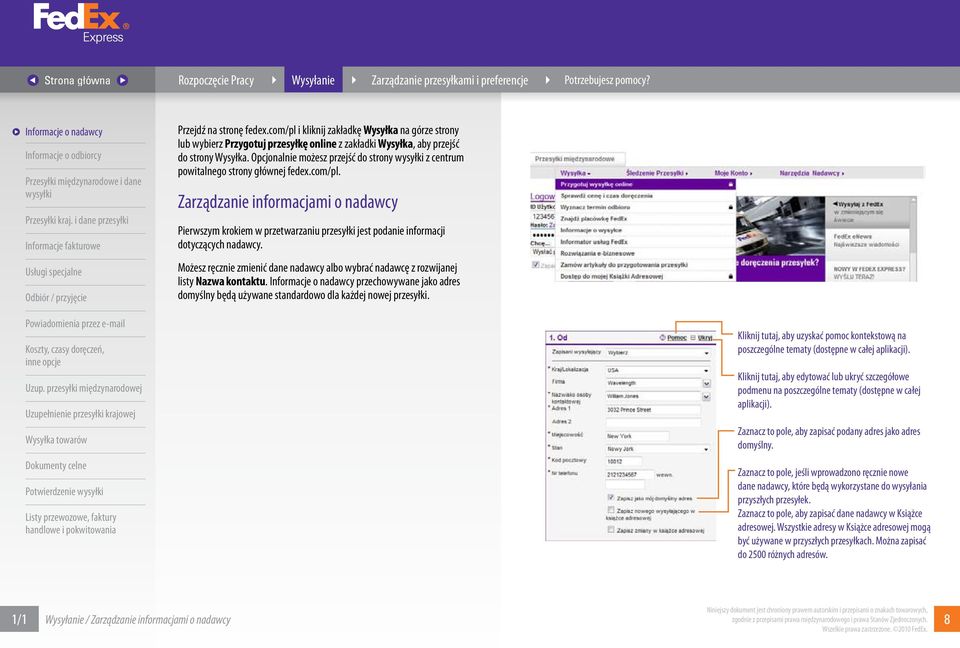The width and height of the screenshot is (960, 648).
Task: Open the Kraj/Lokalizacja USA dropdown
Action: coord(658,370)
